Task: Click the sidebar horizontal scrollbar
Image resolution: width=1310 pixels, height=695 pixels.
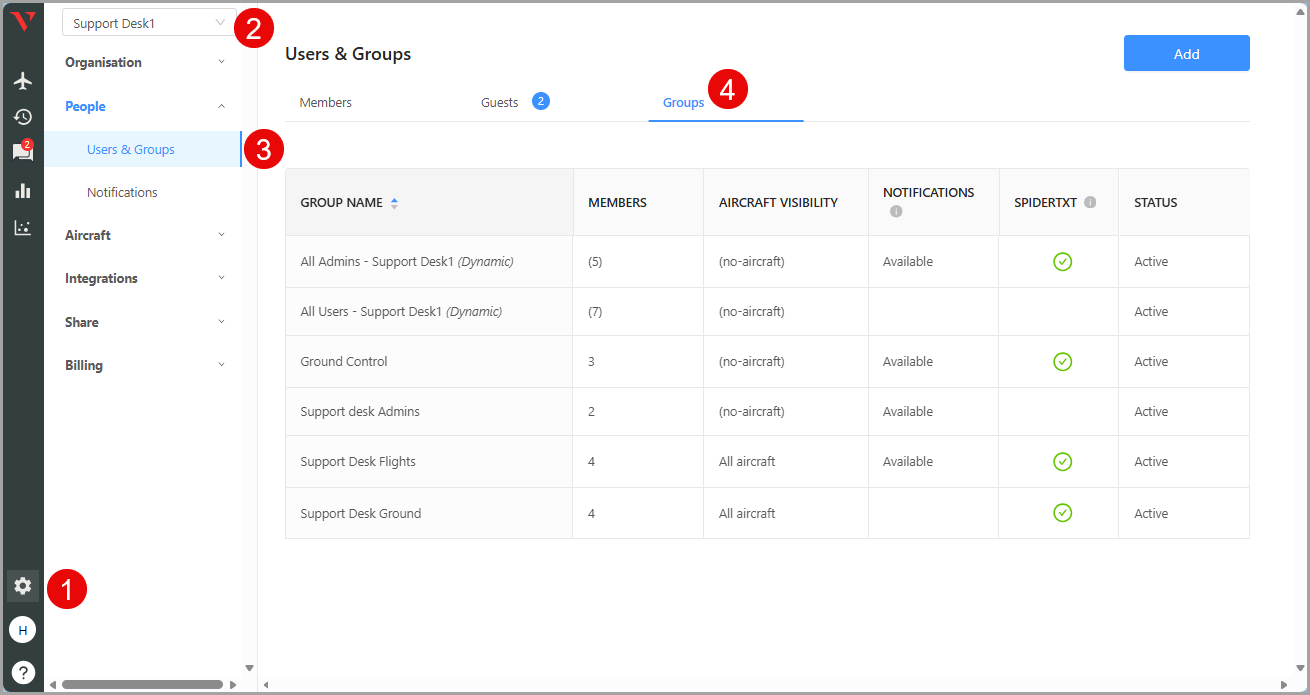Action: [142, 684]
